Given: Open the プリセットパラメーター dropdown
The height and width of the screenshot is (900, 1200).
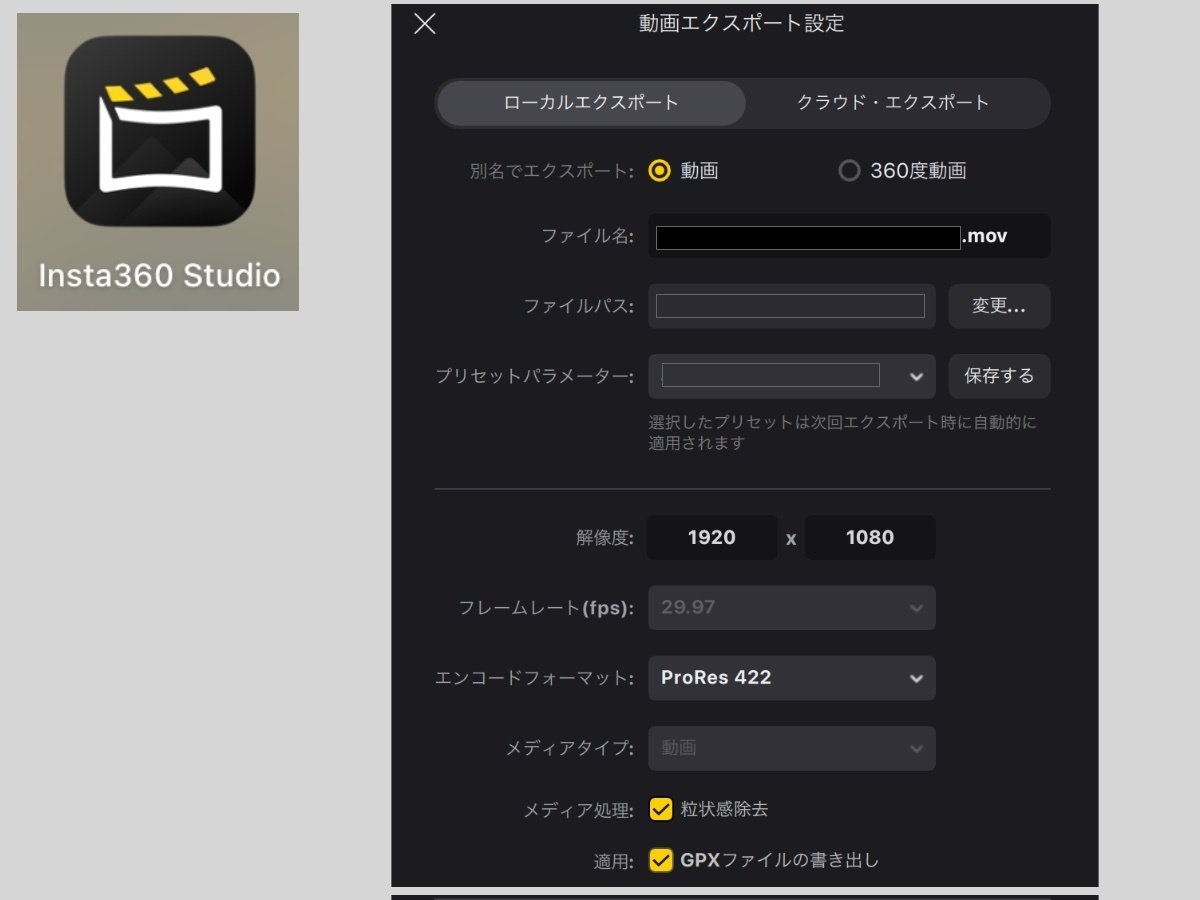Looking at the screenshot, I should pyautogui.click(x=791, y=376).
